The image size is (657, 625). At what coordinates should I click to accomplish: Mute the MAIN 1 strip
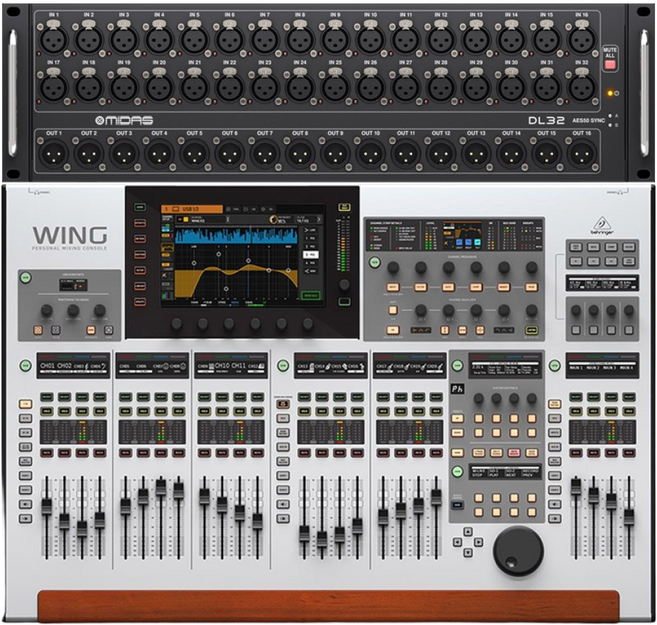tap(576, 453)
